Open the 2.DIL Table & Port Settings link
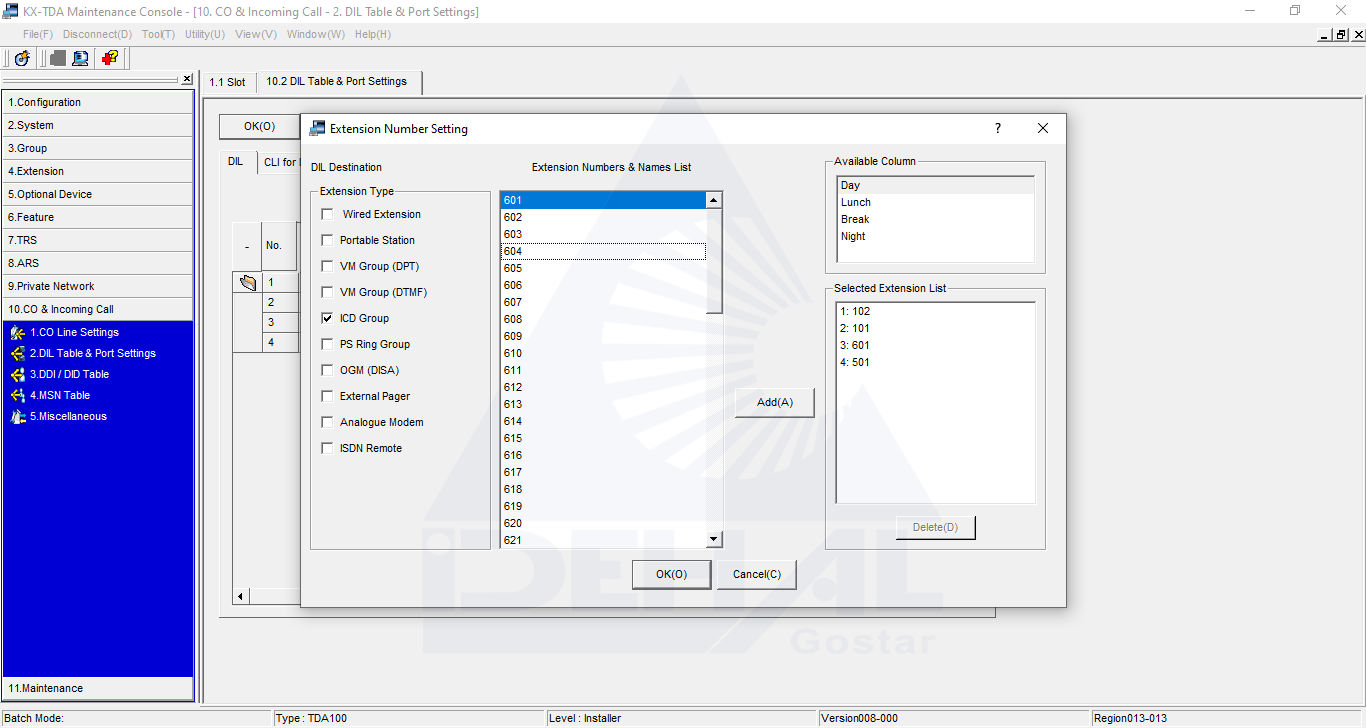 pyautogui.click(x=93, y=353)
